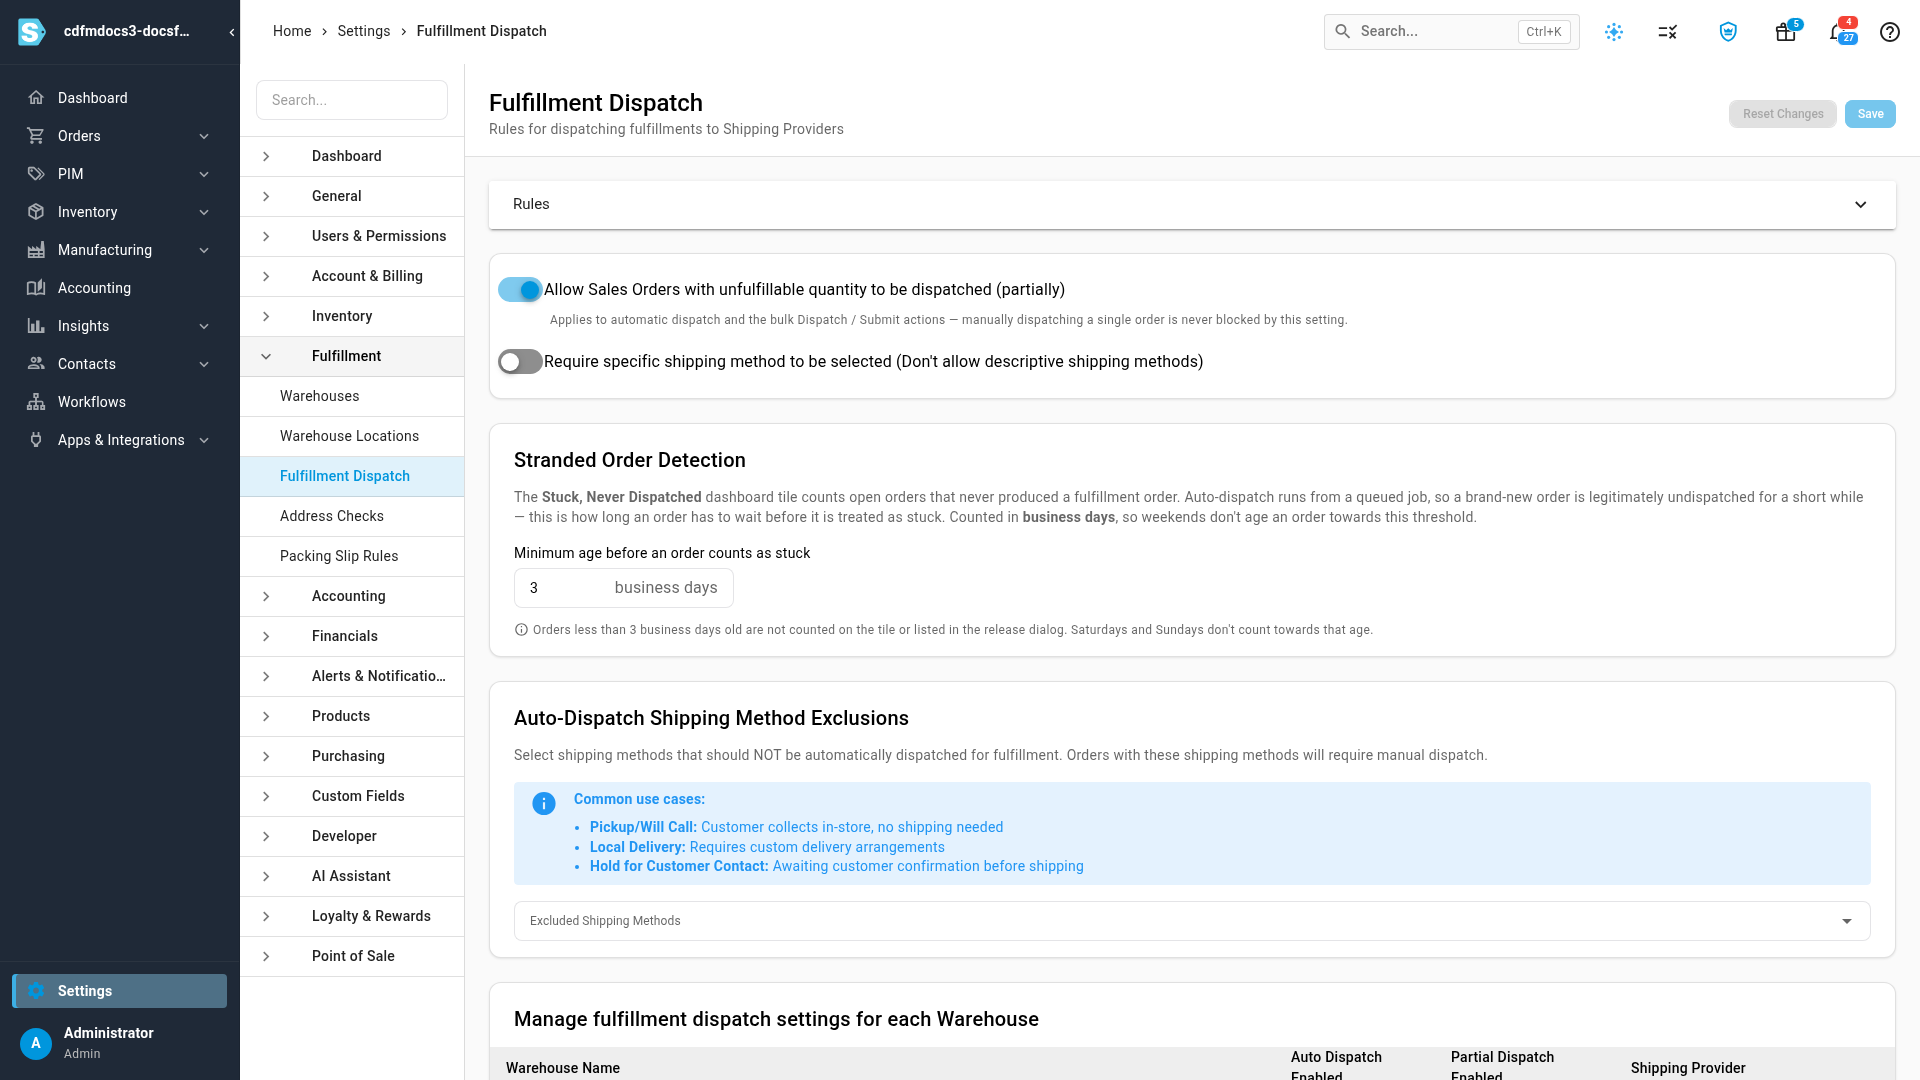Click the shield security icon in top bar
This screenshot has width=1920, height=1080.
click(x=1728, y=32)
